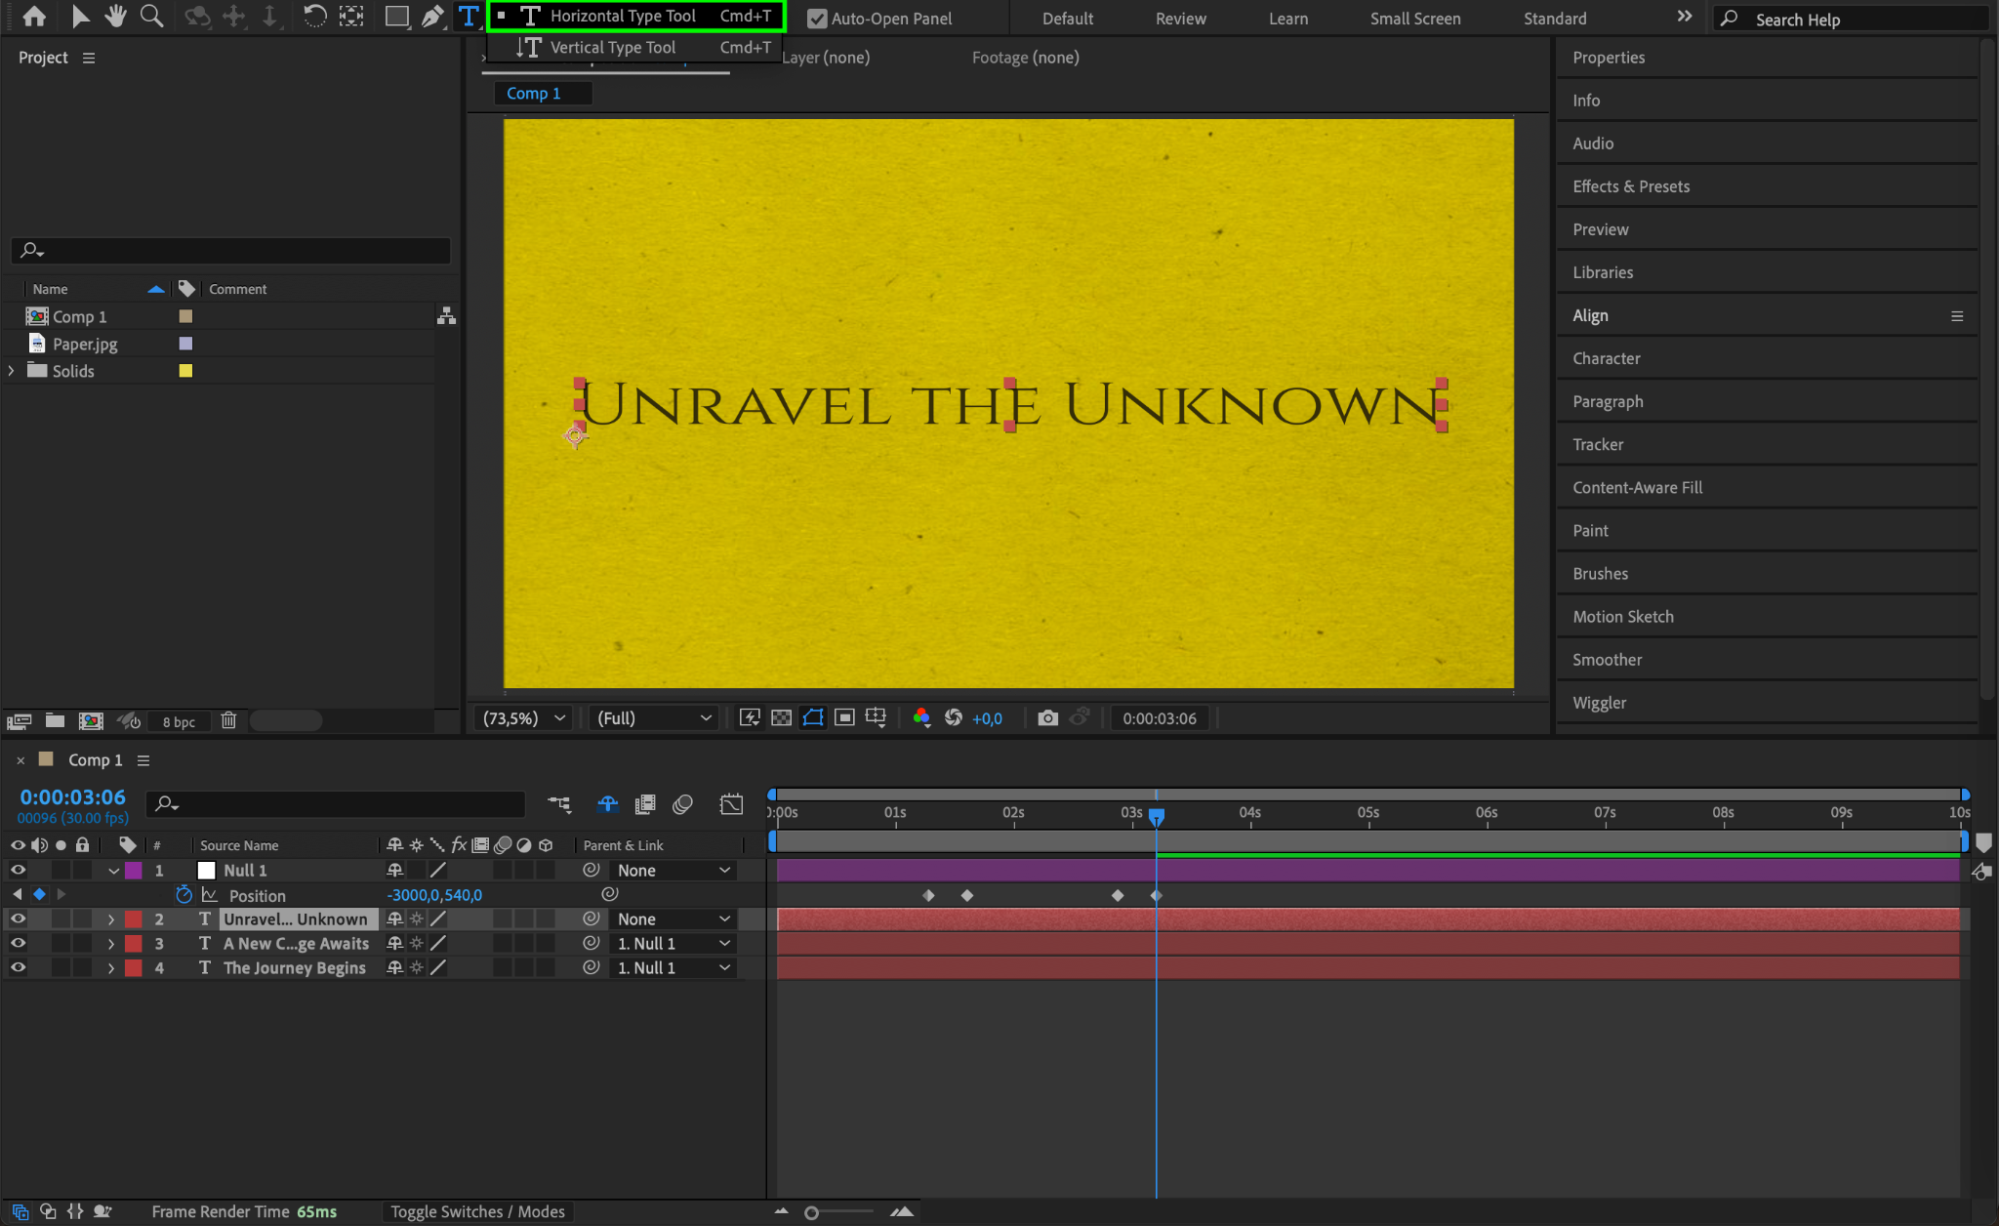Image resolution: width=1999 pixels, height=1226 pixels.
Task: Choose Vertical Type Tool from menu
Action: (x=612, y=47)
